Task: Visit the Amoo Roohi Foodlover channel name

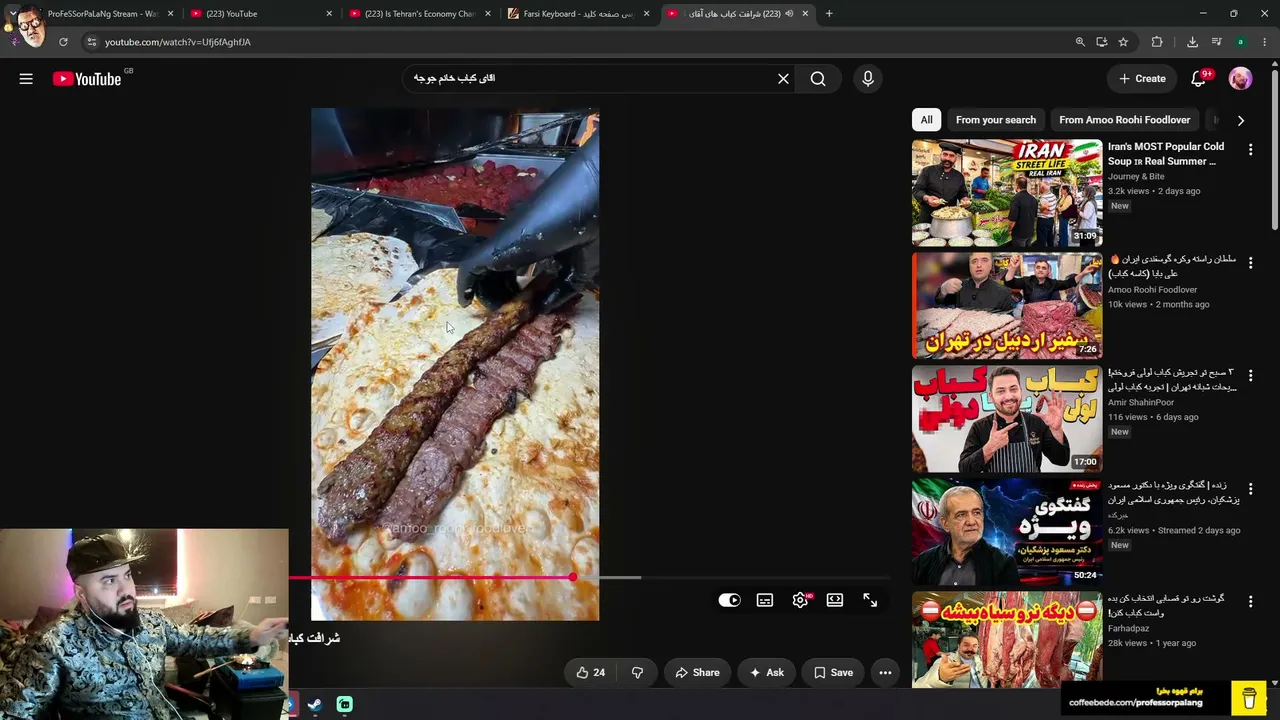Action: (1152, 290)
